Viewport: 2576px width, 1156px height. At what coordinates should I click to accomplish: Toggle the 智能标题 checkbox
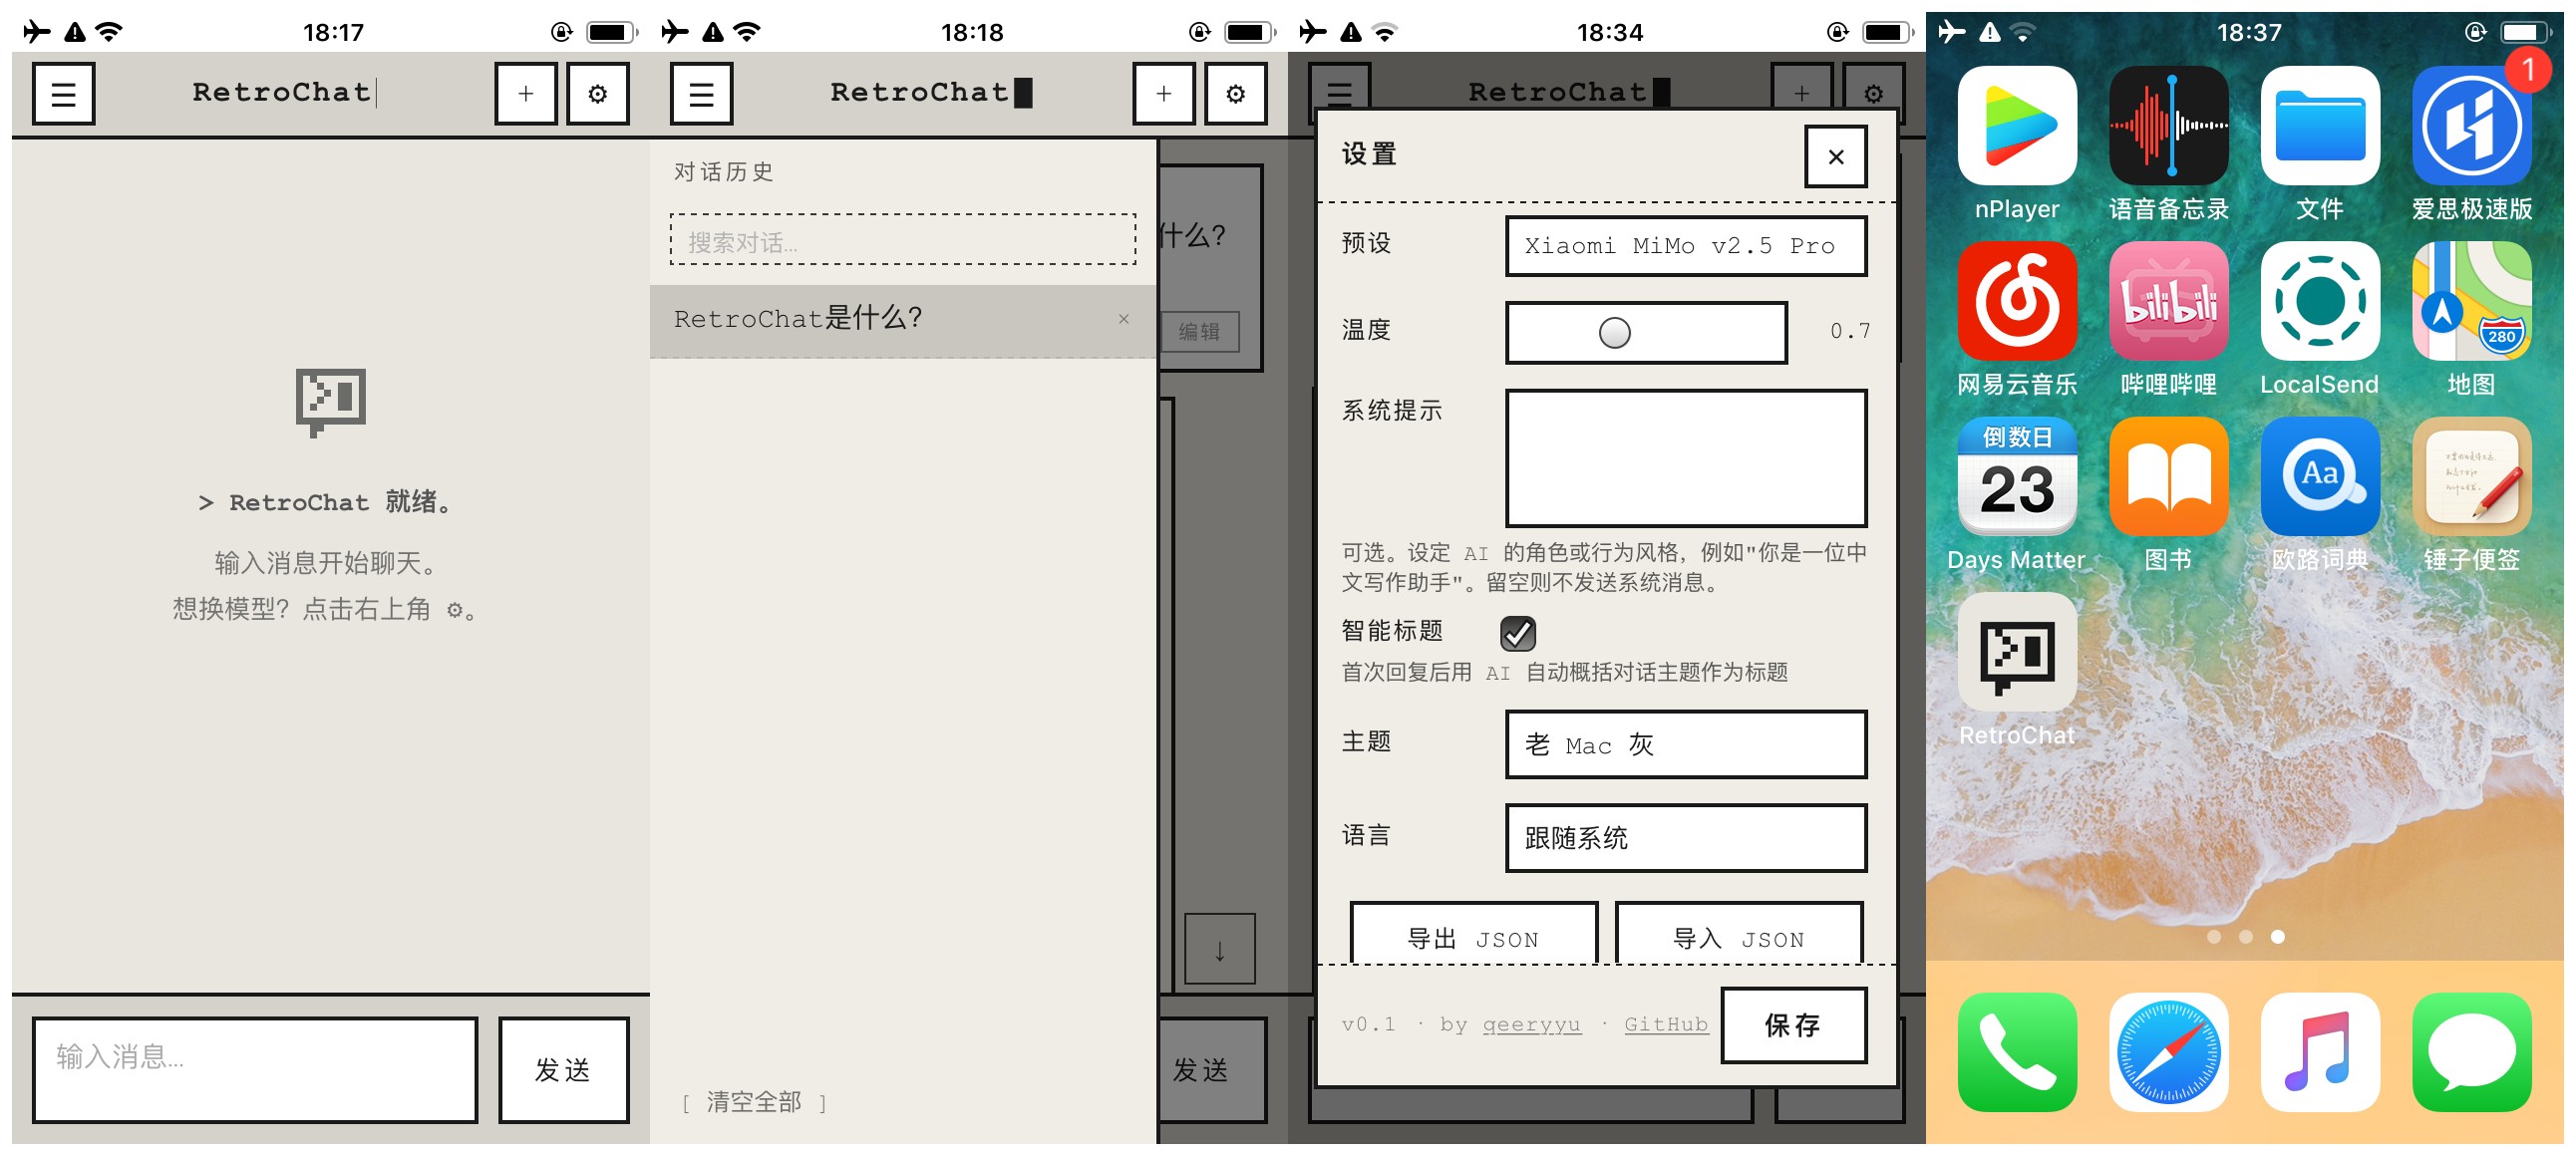click(1518, 633)
